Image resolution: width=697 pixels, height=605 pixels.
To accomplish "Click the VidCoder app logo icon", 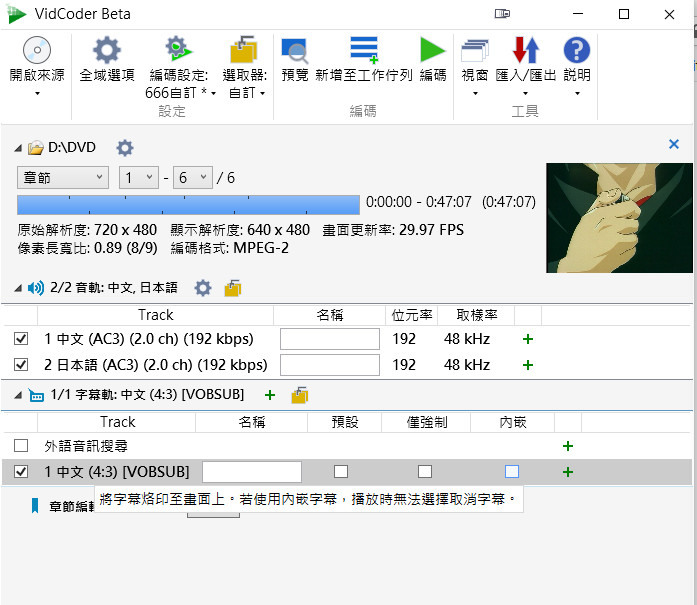I will click(17, 15).
